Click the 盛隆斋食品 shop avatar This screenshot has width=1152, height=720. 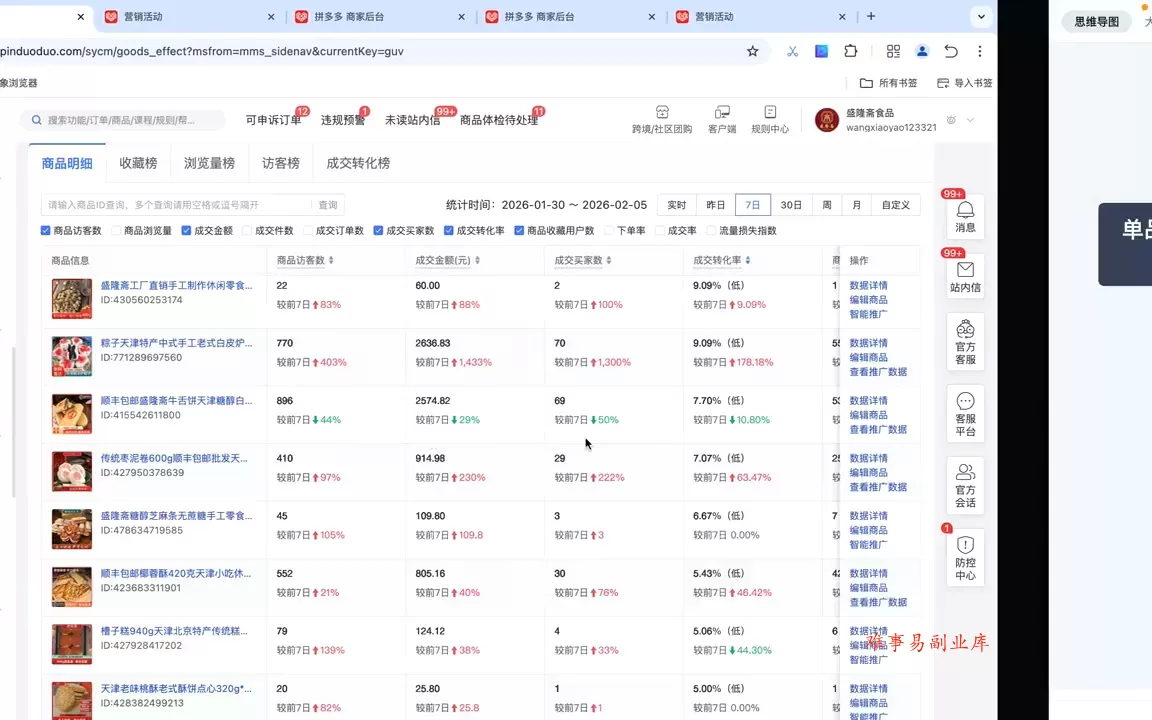point(827,120)
